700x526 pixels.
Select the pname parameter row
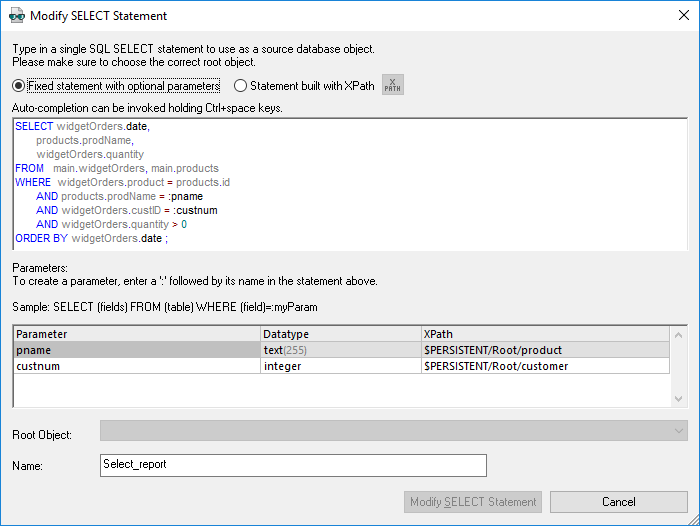135,350
